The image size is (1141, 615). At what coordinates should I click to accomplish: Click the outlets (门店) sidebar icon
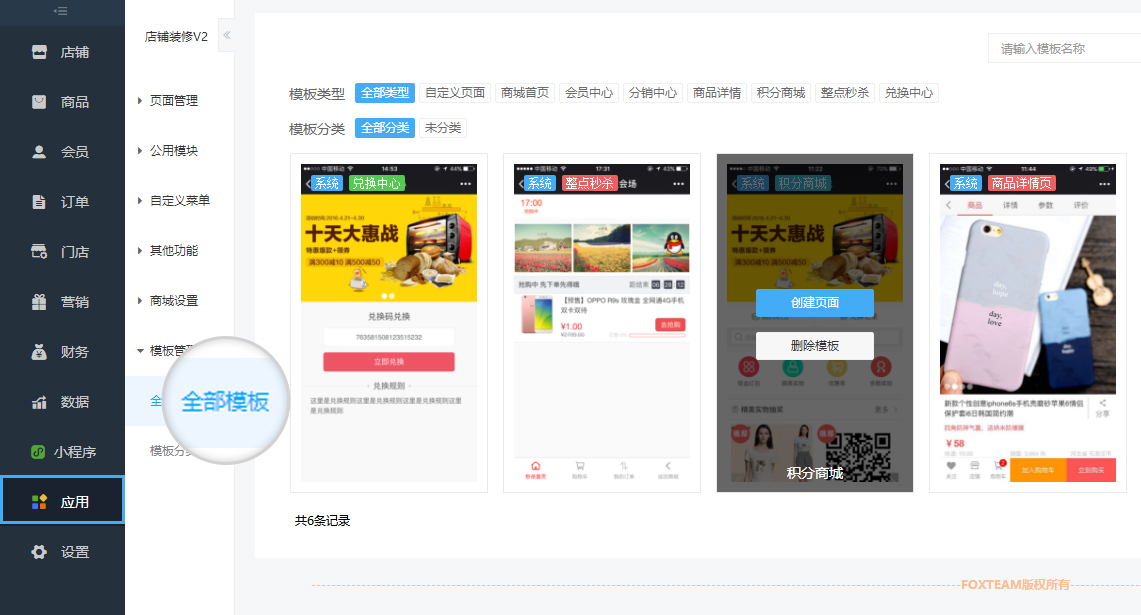click(x=39, y=252)
